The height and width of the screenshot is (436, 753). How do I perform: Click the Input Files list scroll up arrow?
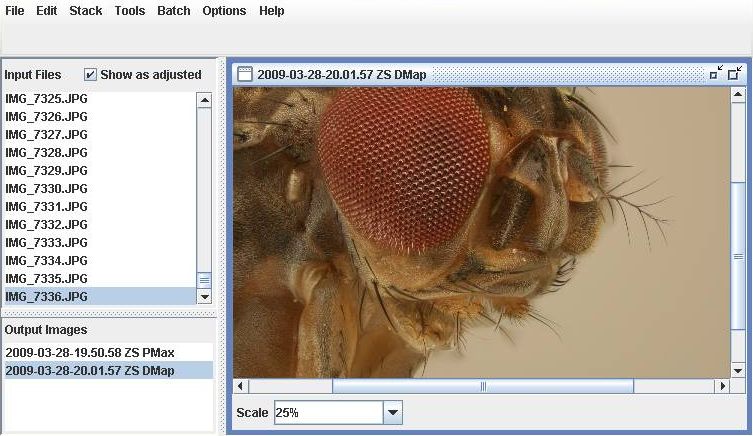coord(204,100)
